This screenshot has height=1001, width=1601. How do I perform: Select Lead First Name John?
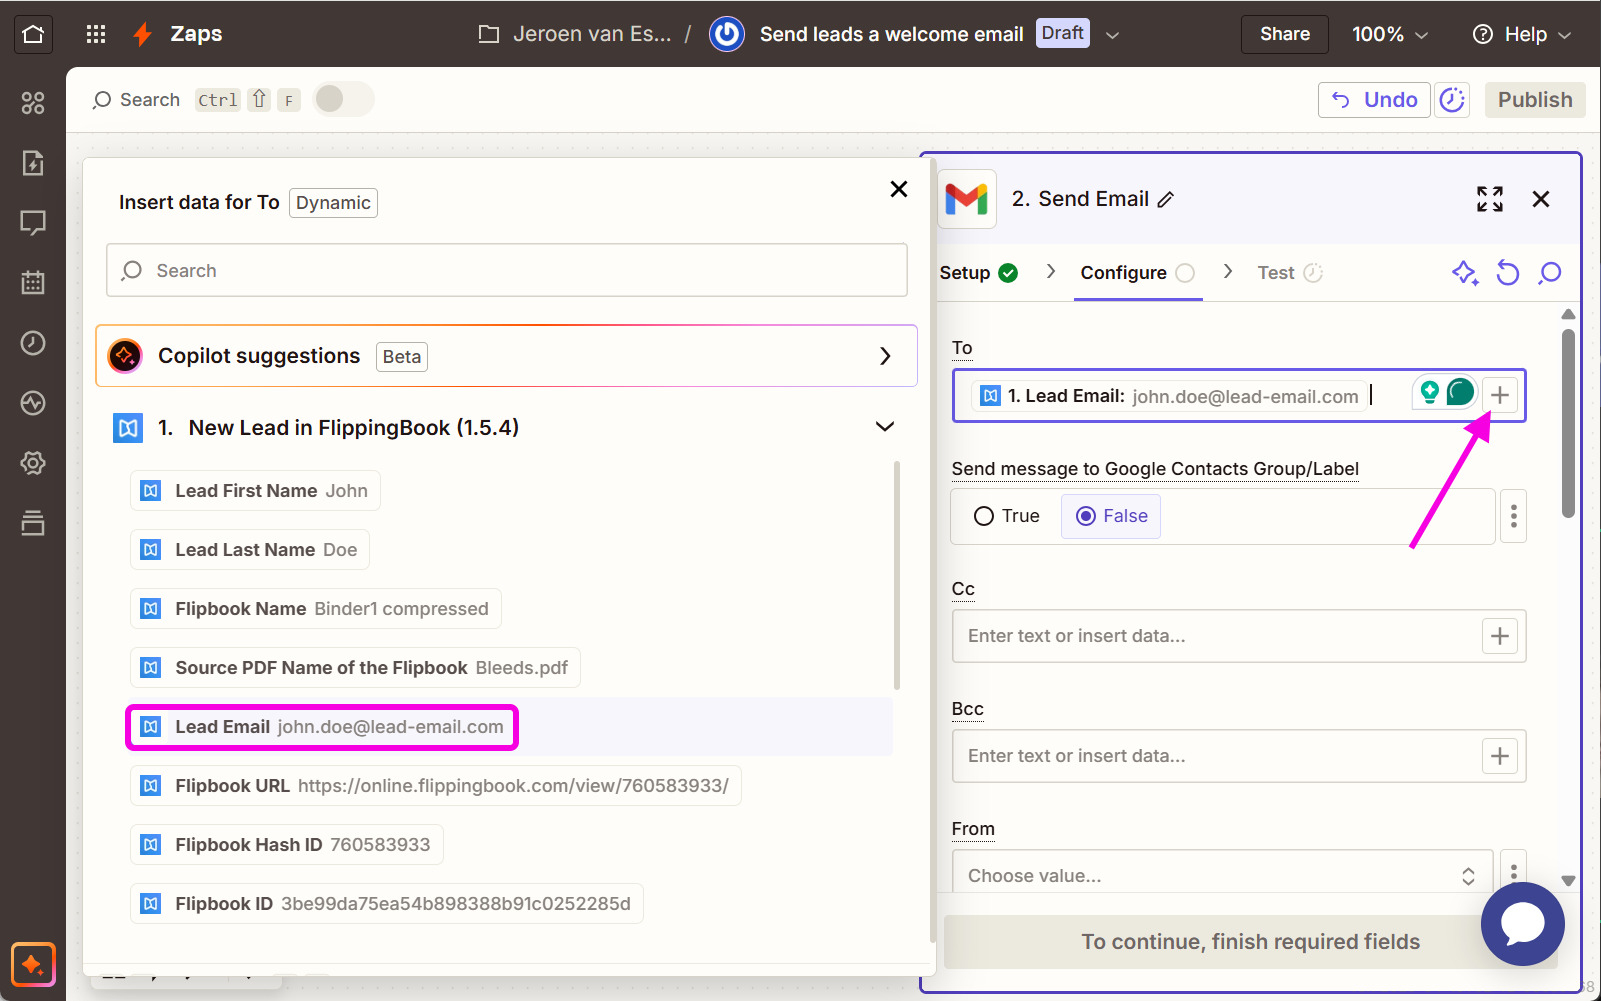tap(255, 491)
